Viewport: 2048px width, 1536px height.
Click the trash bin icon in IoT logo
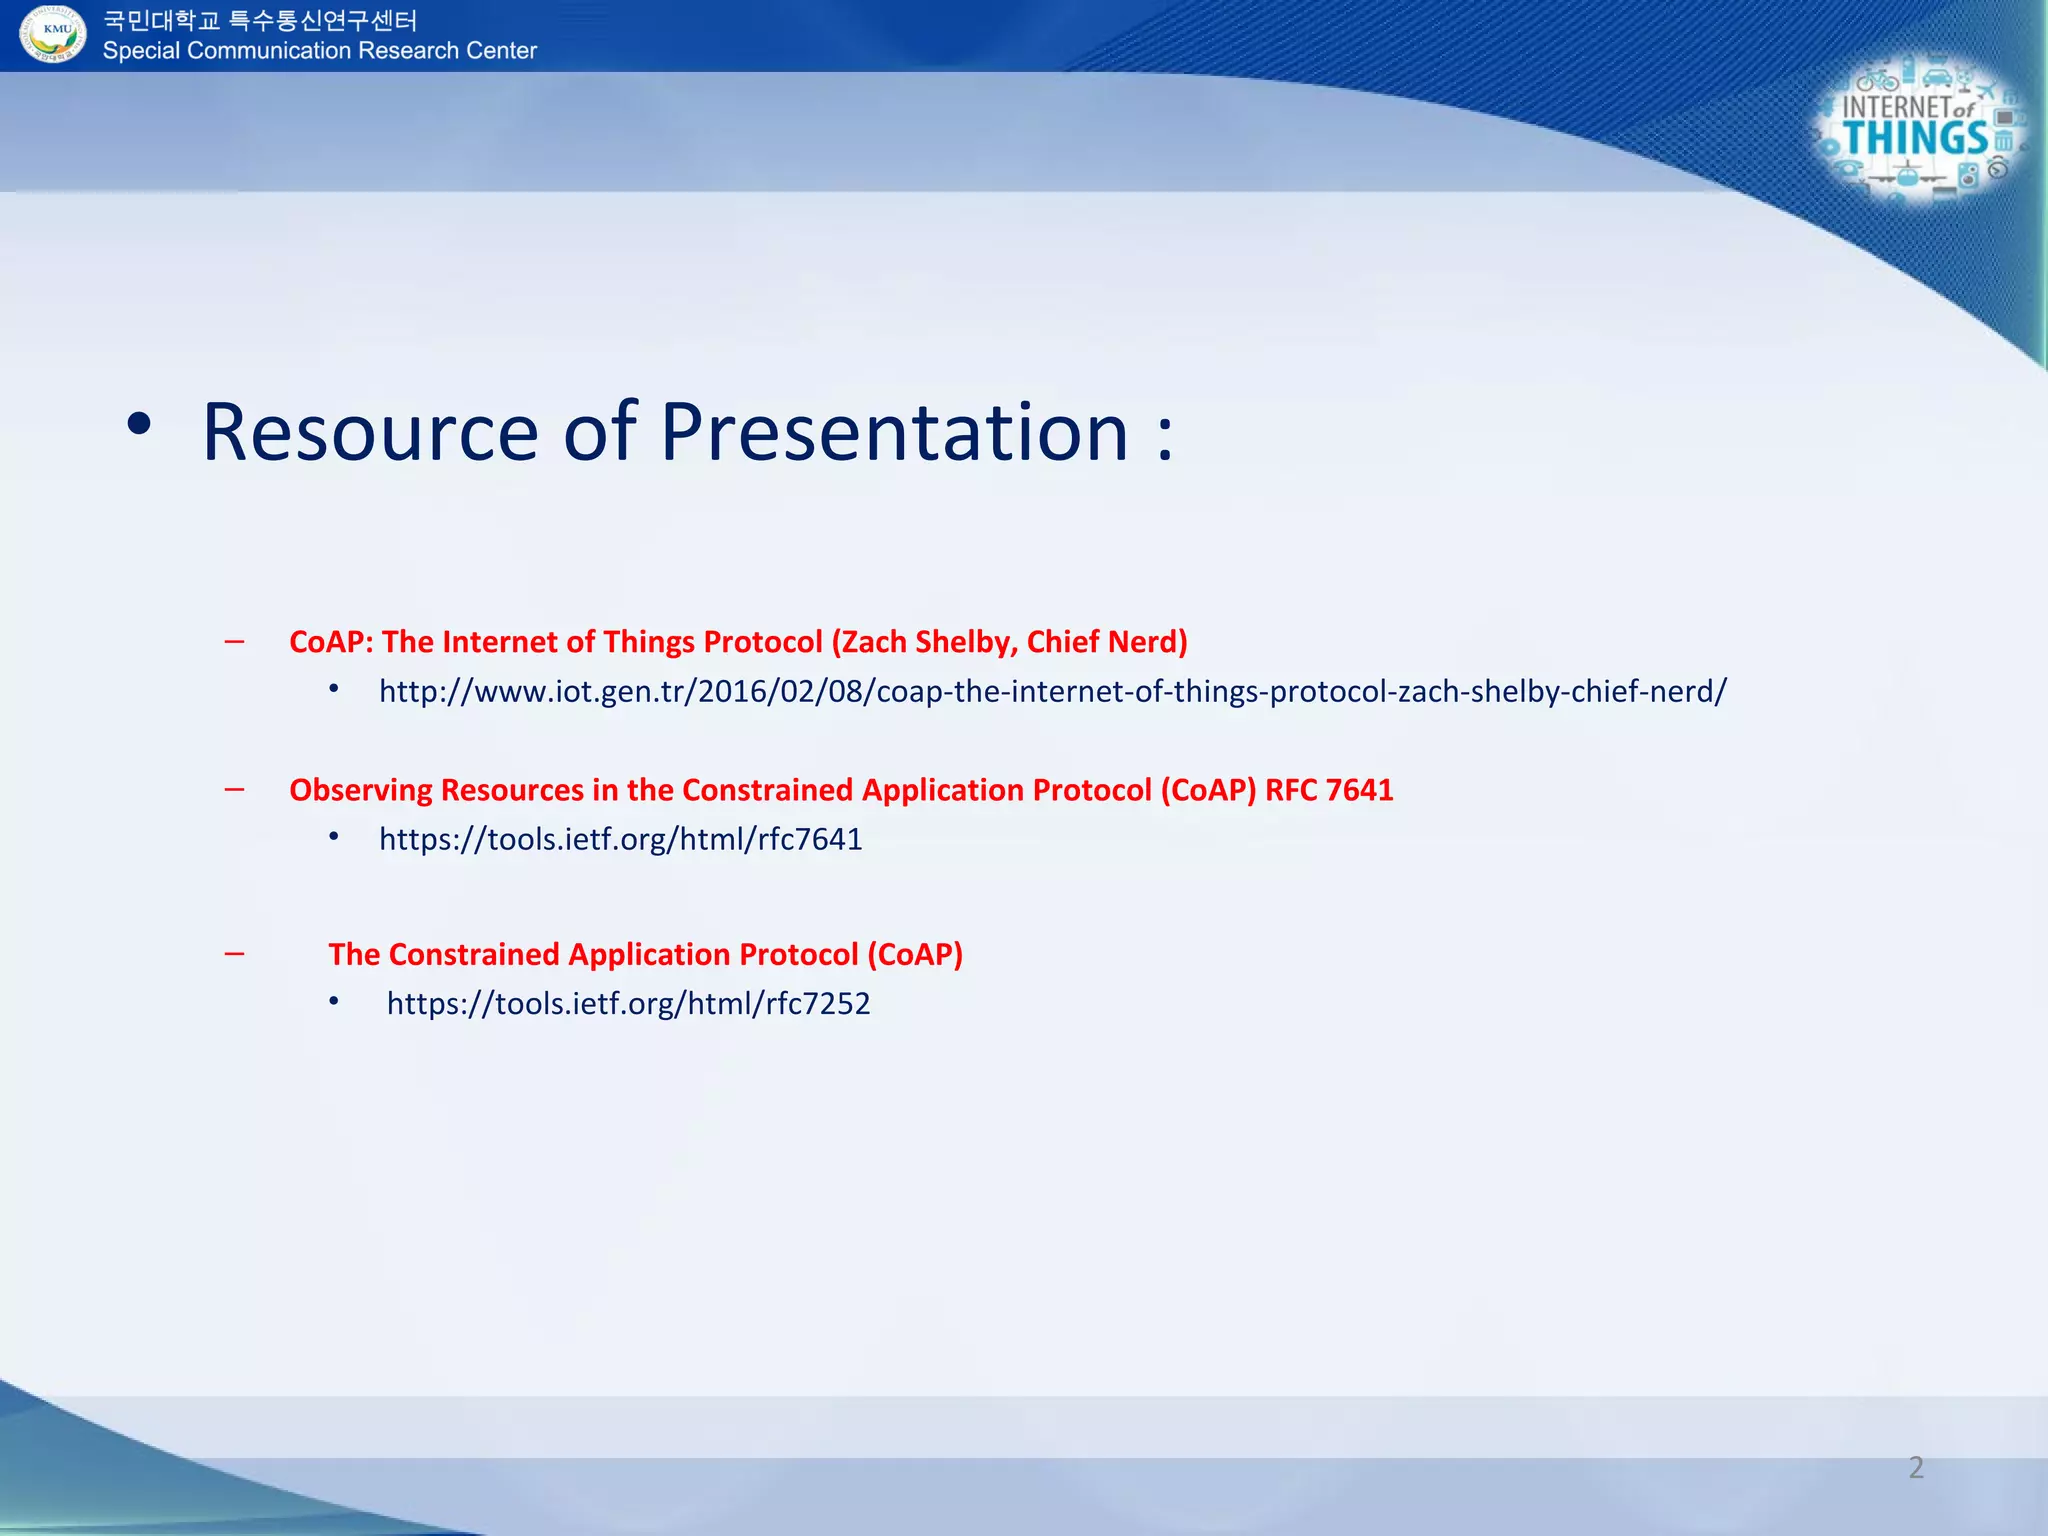(2003, 142)
